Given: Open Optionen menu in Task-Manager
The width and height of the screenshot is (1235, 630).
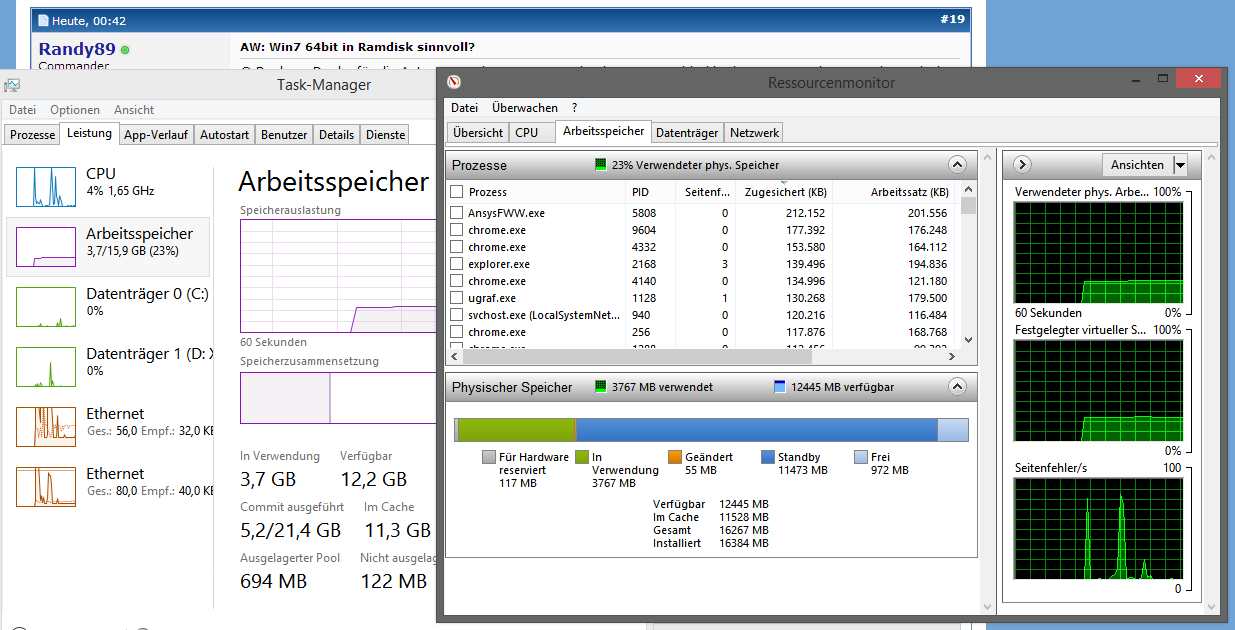Looking at the screenshot, I should 75,110.
